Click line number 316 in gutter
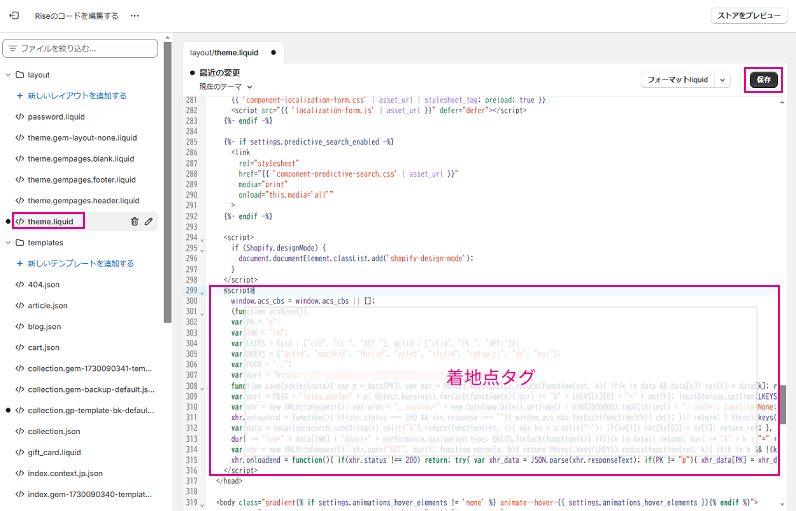 click(x=191, y=470)
